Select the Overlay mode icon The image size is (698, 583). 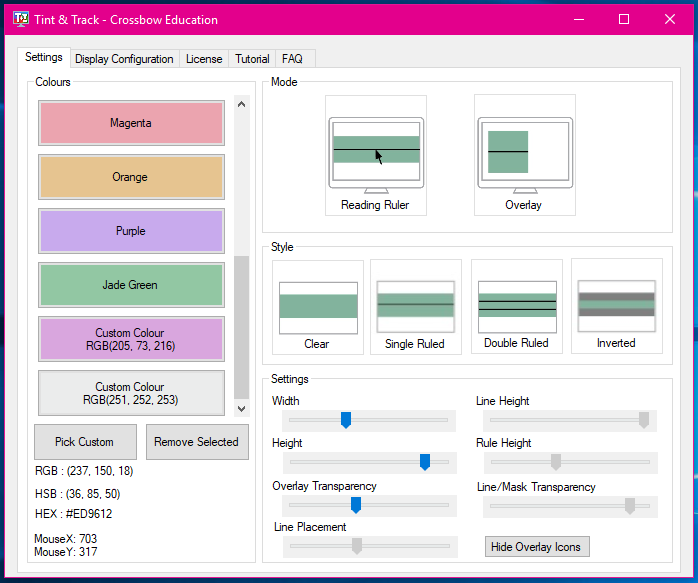(x=525, y=155)
